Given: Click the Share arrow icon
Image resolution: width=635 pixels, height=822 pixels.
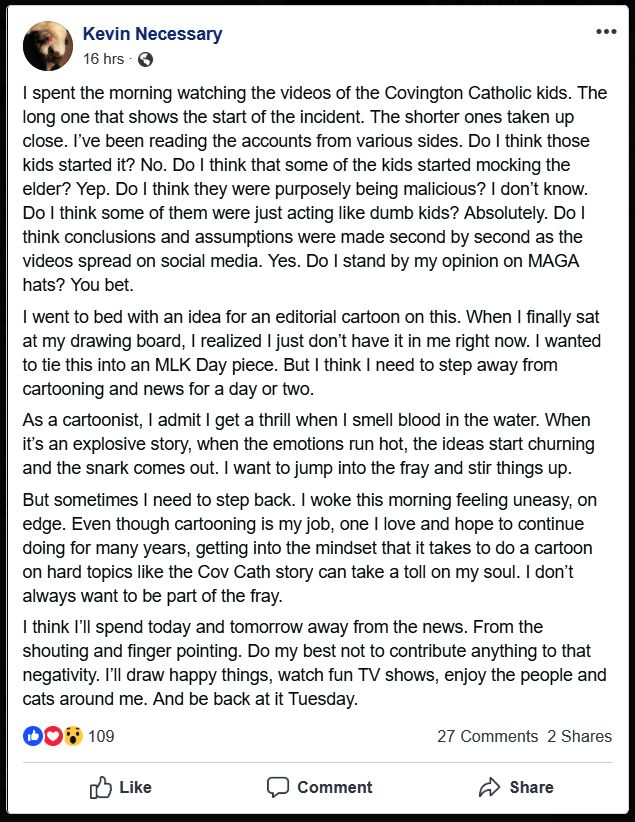Looking at the screenshot, I should tap(489, 787).
